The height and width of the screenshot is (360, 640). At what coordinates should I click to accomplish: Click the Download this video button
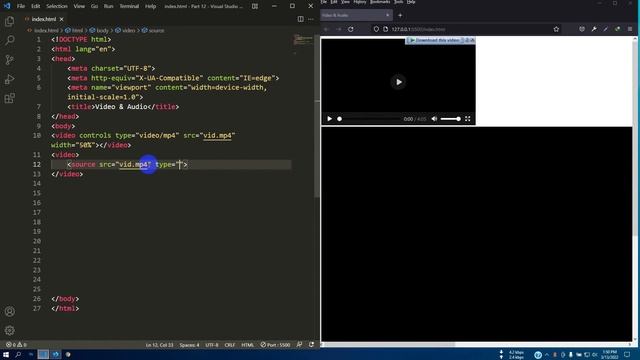click(435, 40)
